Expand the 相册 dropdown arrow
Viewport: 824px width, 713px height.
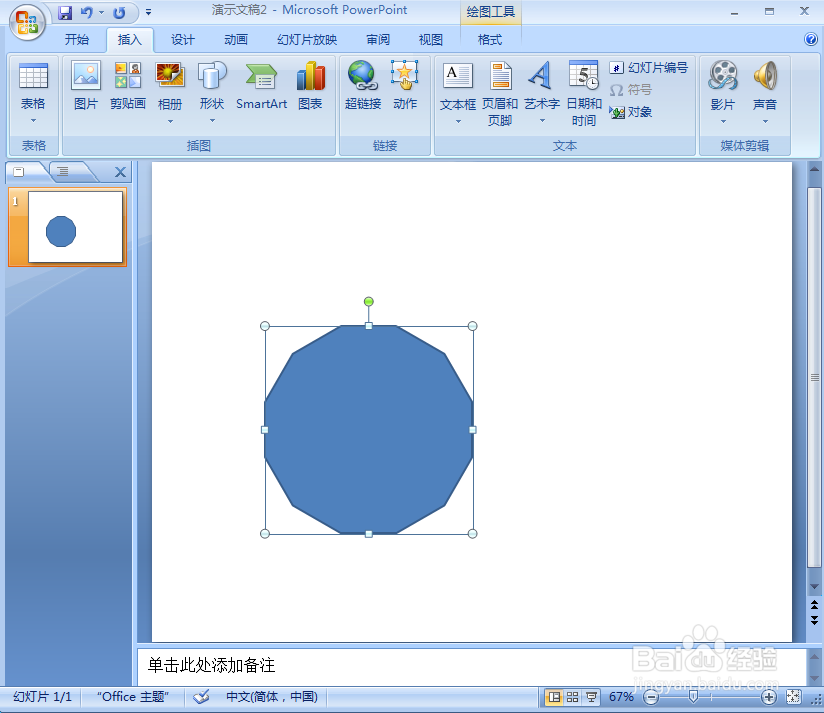[170, 121]
